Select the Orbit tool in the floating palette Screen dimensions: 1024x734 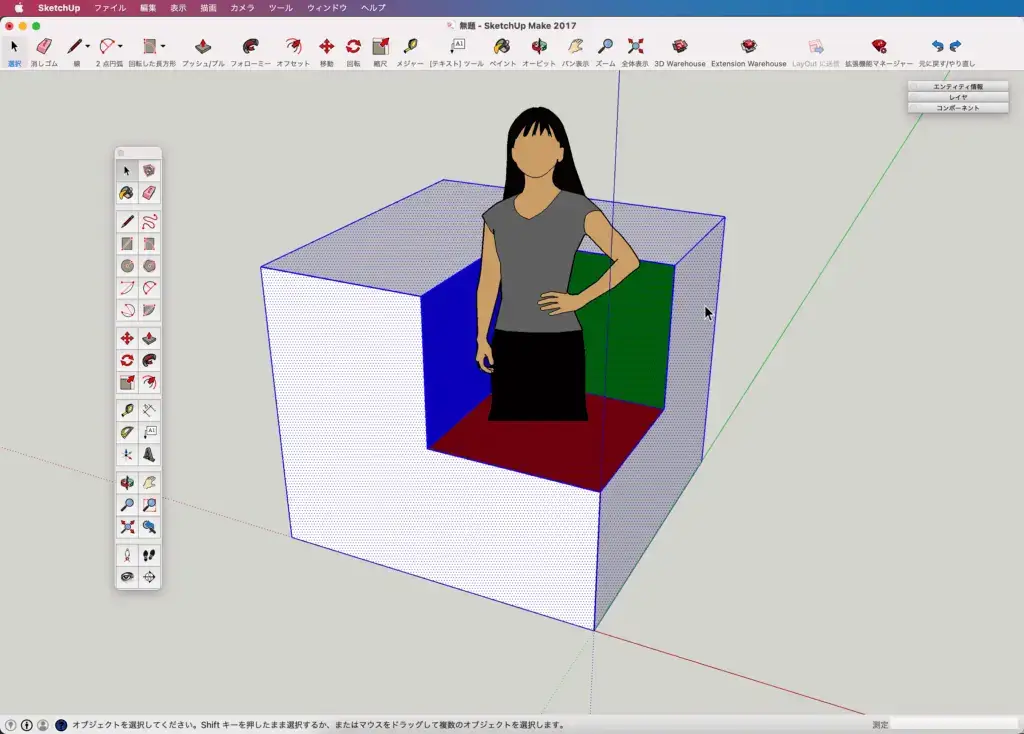(127, 483)
